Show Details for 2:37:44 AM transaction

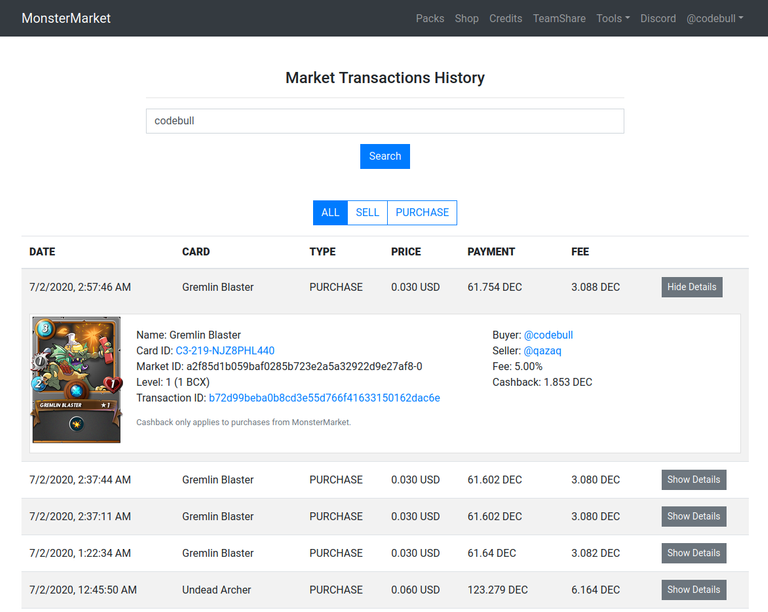(x=694, y=480)
